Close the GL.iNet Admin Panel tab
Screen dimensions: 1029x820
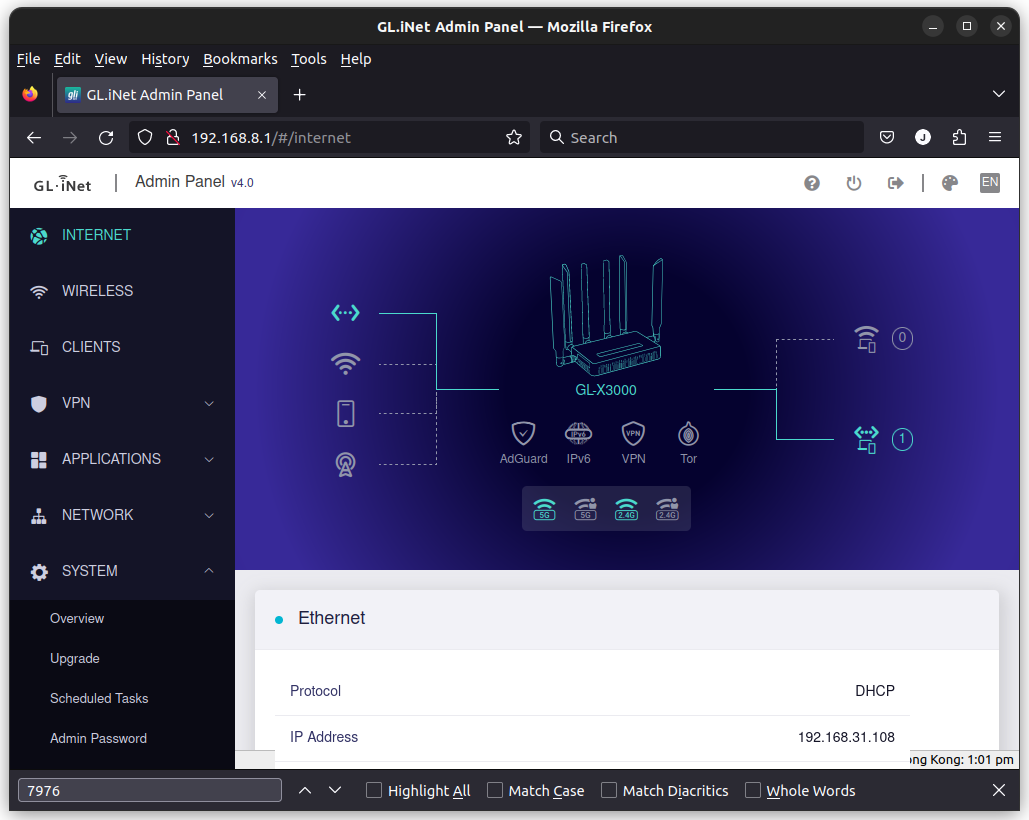pyautogui.click(x=262, y=95)
